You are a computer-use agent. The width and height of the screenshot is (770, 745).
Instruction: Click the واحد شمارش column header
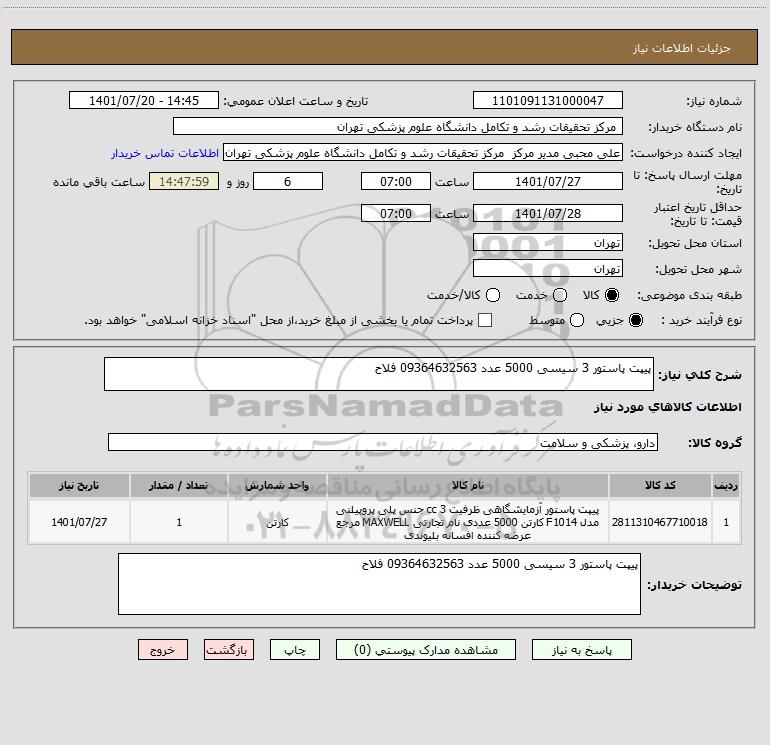277,485
